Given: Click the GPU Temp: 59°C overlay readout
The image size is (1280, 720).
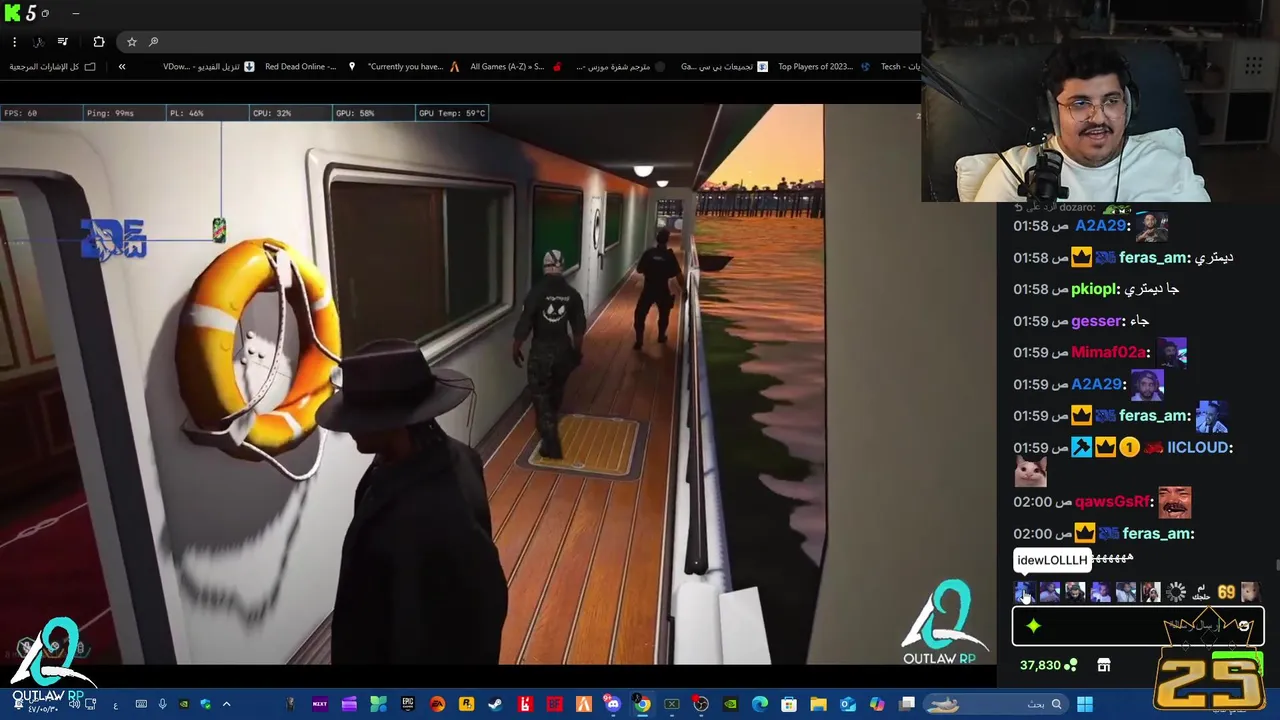Looking at the screenshot, I should point(452,113).
